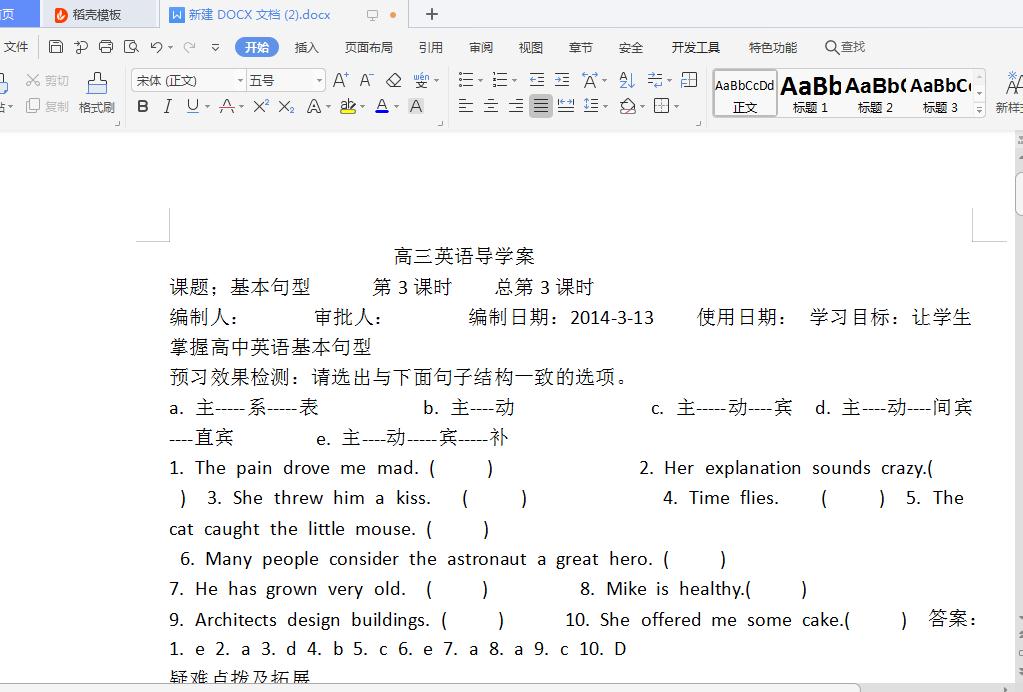This screenshot has width=1023, height=692.
Task: Click the A-Z sort icon
Action: click(627, 80)
